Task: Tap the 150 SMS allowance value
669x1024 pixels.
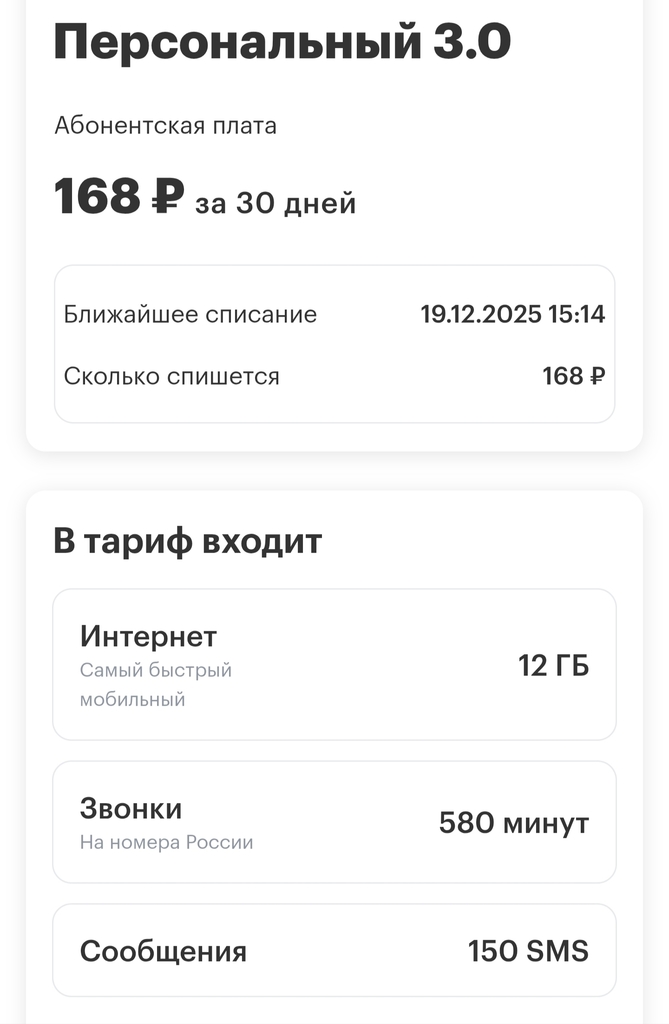Action: (528, 950)
